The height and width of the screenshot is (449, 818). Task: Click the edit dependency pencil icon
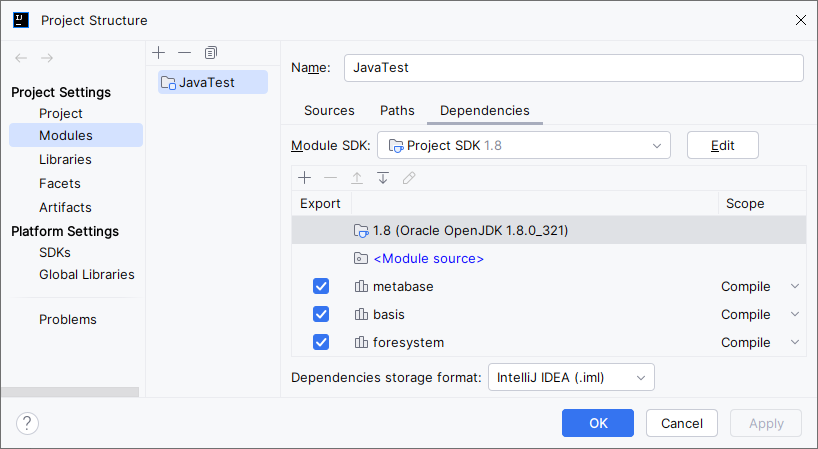(x=408, y=178)
